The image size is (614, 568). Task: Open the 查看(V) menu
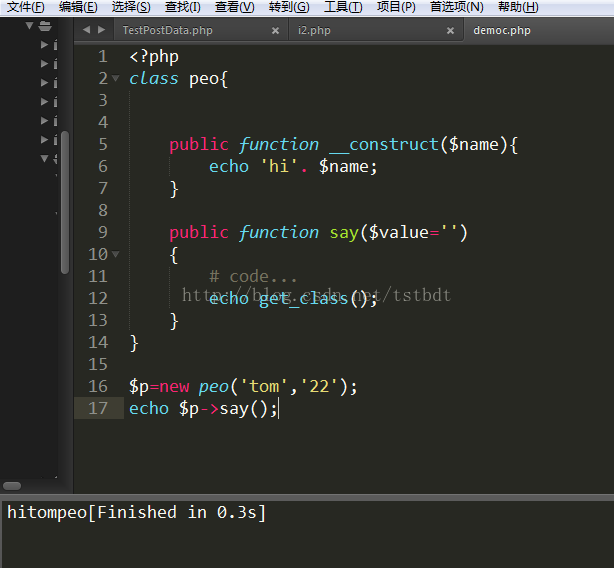click(235, 7)
